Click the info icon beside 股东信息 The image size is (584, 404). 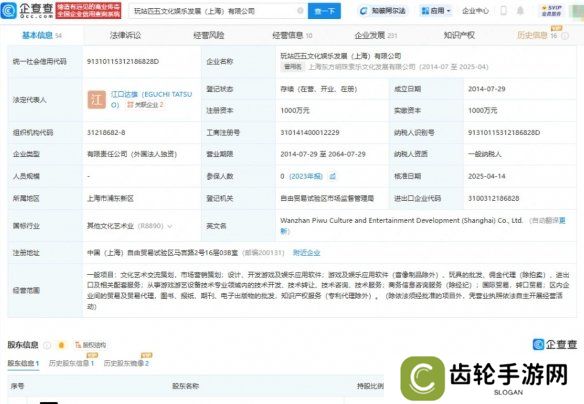[47, 345]
